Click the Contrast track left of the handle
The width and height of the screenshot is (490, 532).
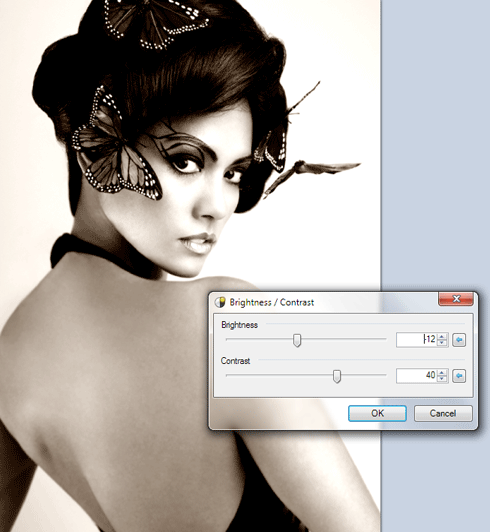click(279, 375)
